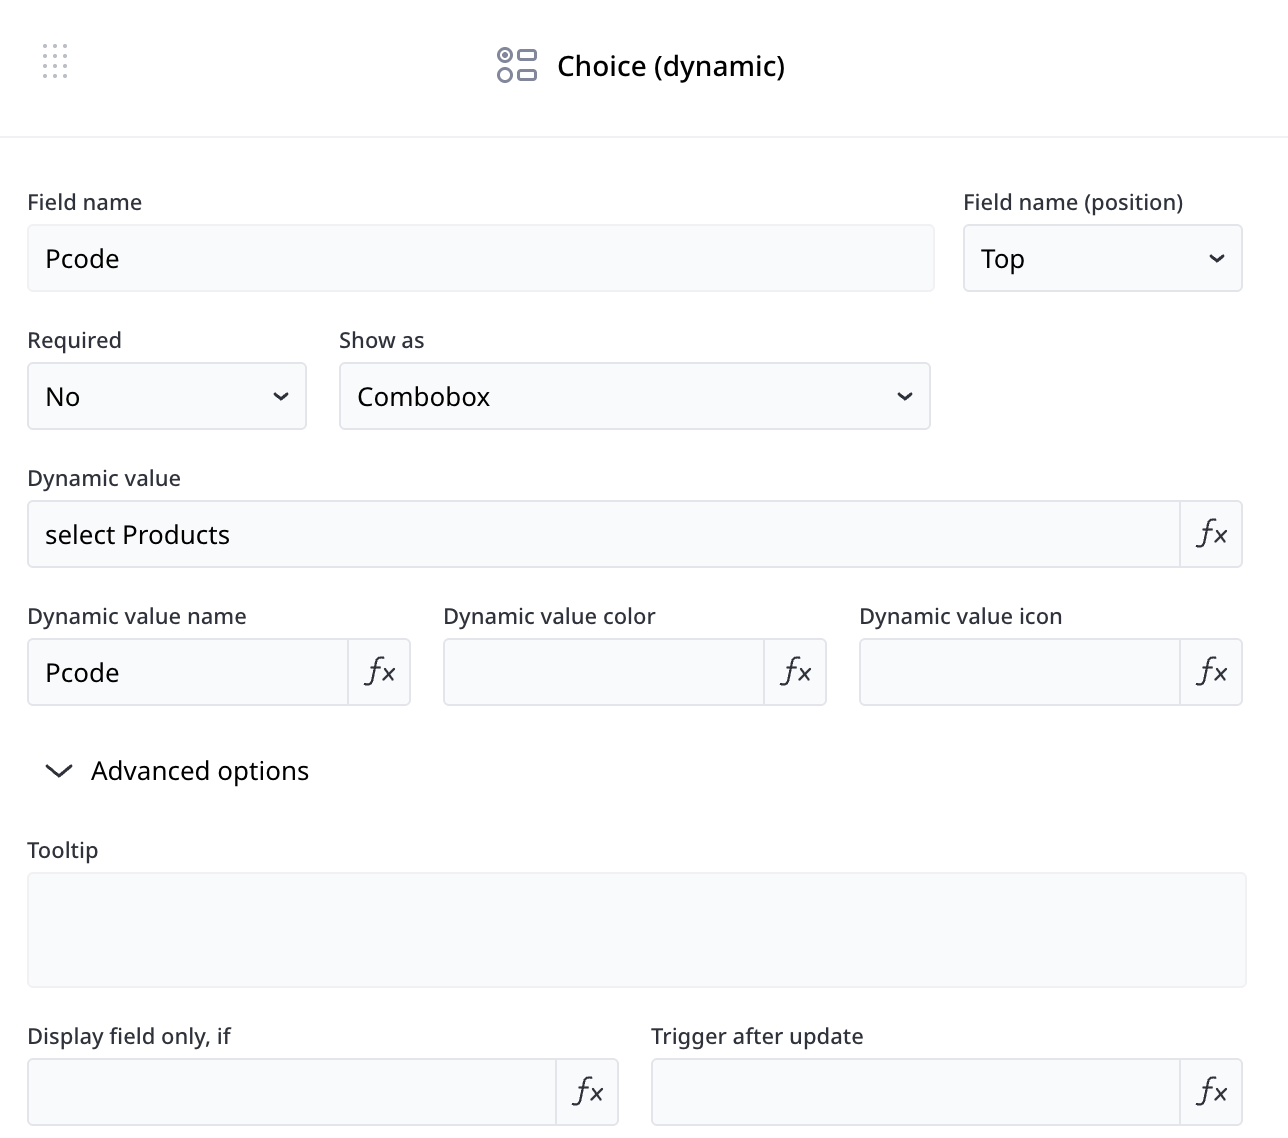
Task: Focus the Dynamic value icon input
Action: tap(1020, 672)
